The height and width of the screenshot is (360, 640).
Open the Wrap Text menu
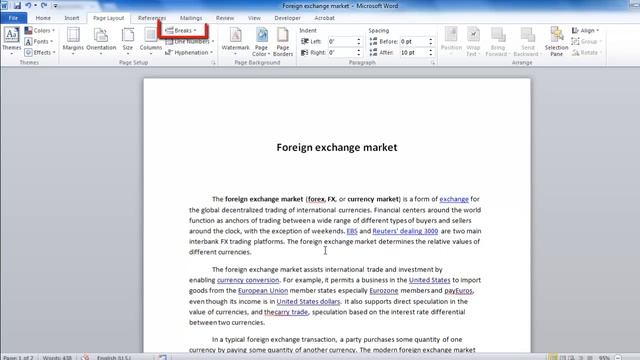[x=473, y=41]
